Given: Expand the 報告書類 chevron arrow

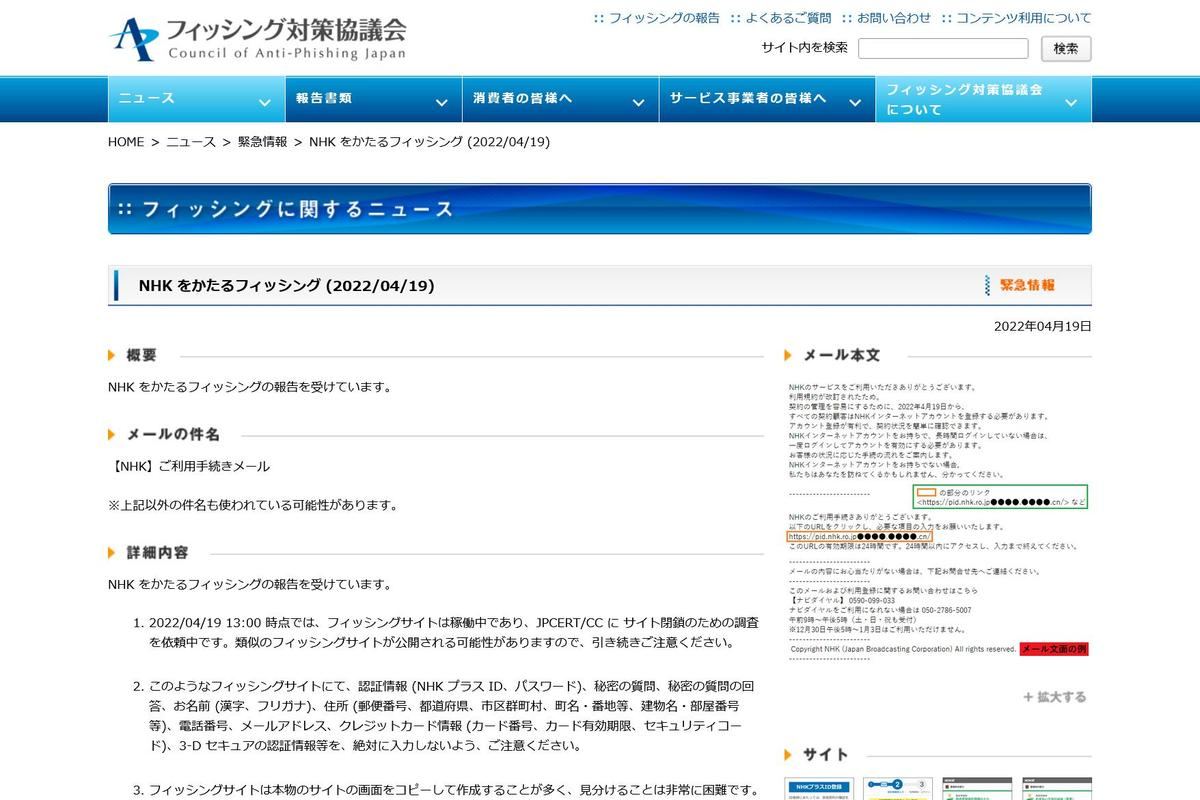Looking at the screenshot, I should coord(441,102).
